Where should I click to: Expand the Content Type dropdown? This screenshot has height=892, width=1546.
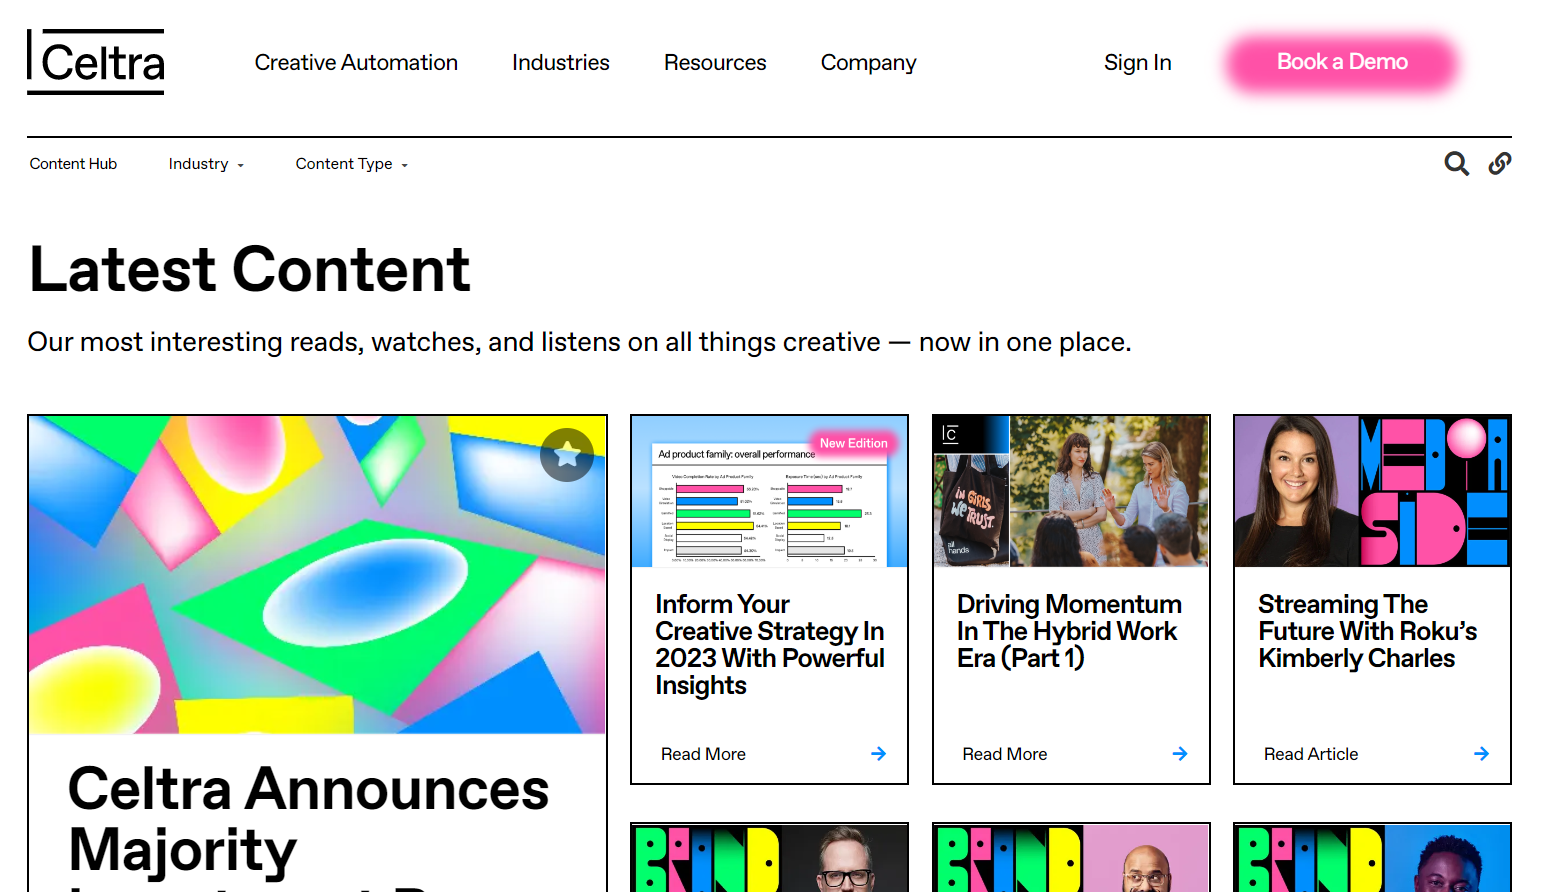(x=352, y=164)
